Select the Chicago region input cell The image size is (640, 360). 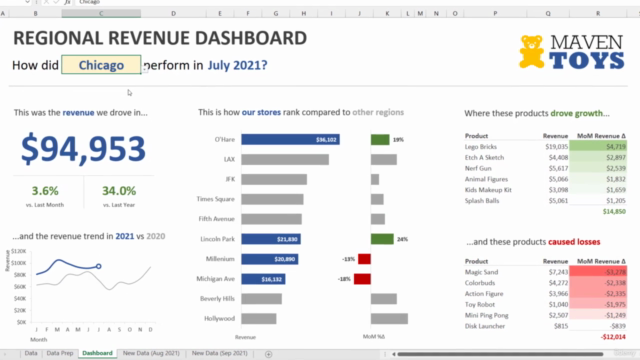101,65
